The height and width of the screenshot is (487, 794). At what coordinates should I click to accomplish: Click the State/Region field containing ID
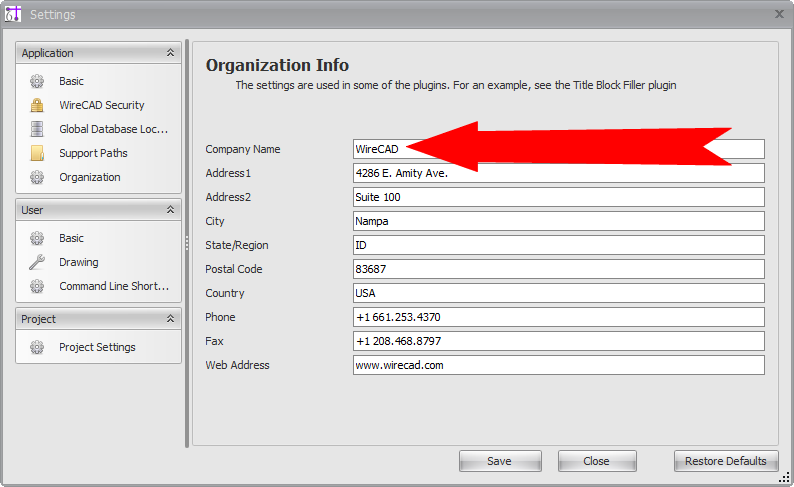coord(559,245)
